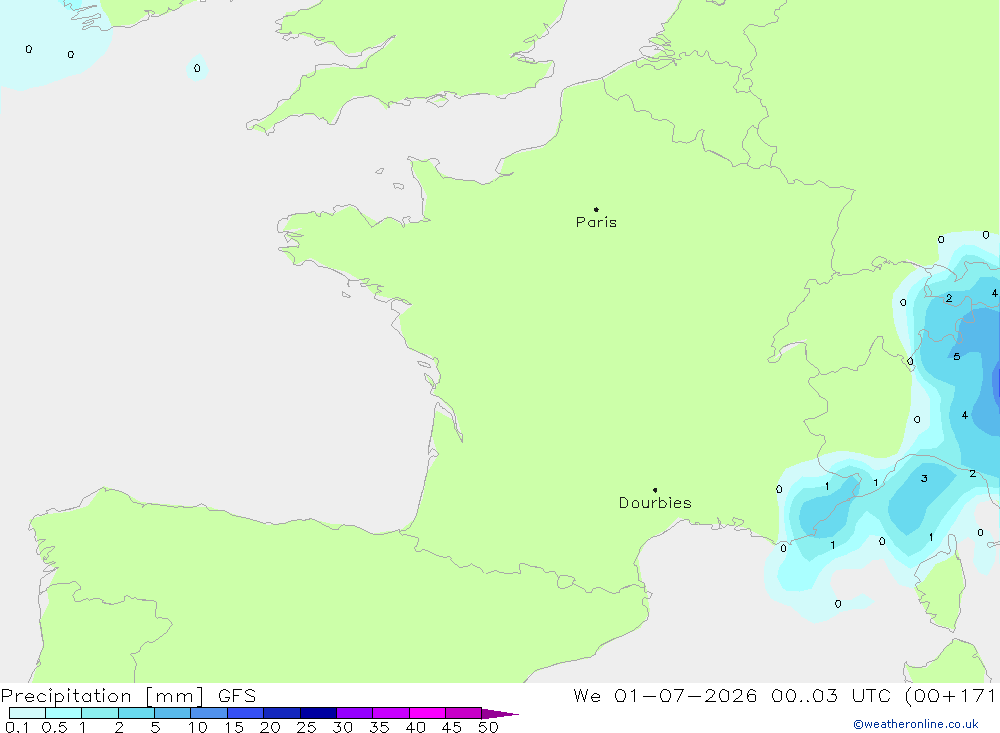Select the black dot marker above Paris
The height and width of the screenshot is (733, 1000).
point(596,209)
